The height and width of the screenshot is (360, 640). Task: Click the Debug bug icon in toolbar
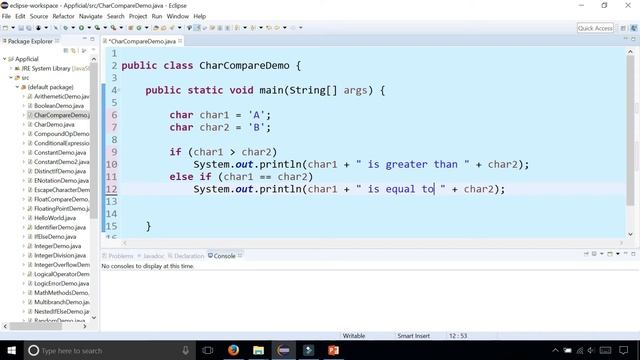click(x=65, y=28)
